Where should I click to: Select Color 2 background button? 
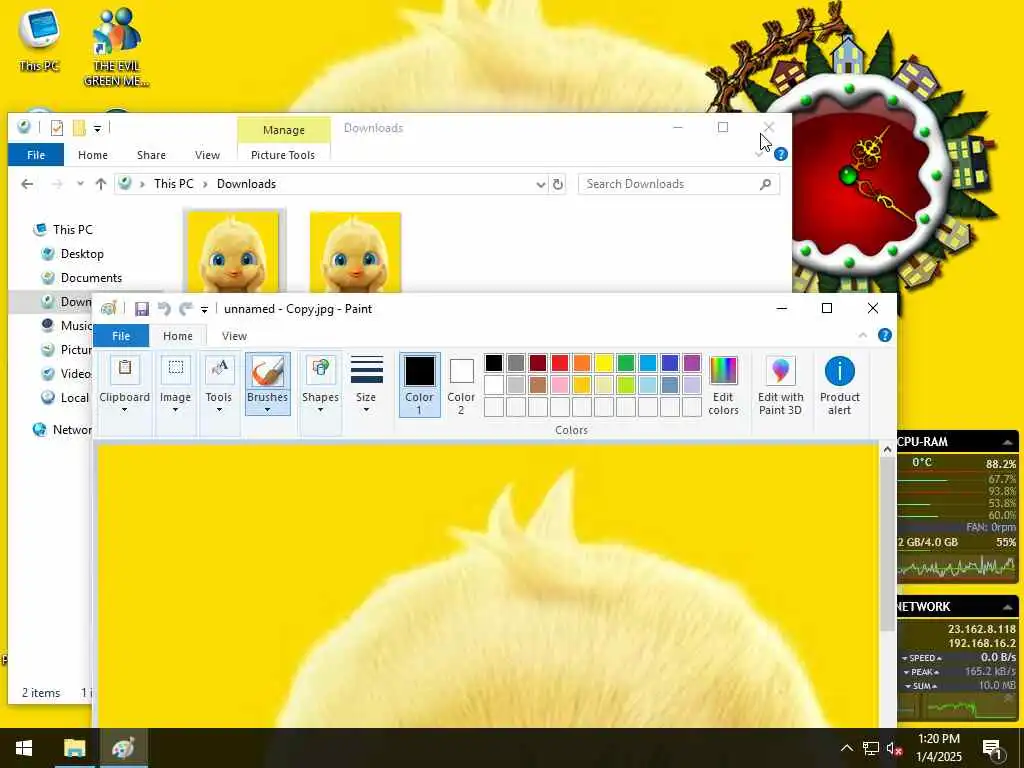click(x=461, y=385)
